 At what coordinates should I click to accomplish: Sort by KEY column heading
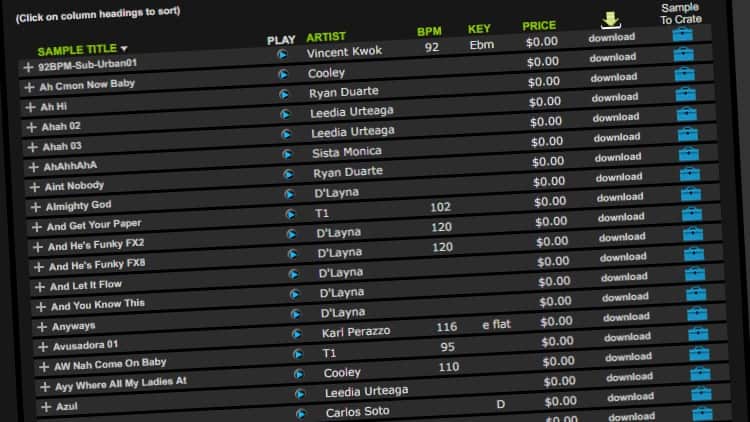coord(479,29)
